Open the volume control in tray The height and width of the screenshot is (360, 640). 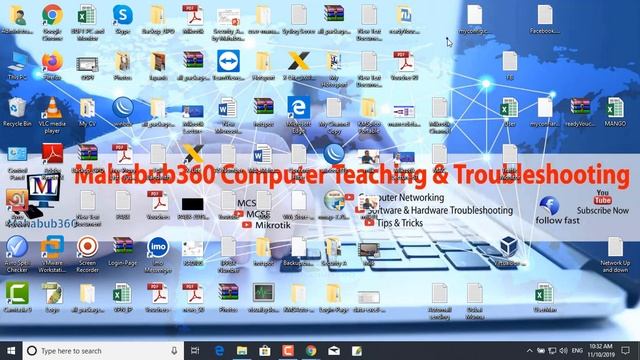(564, 351)
